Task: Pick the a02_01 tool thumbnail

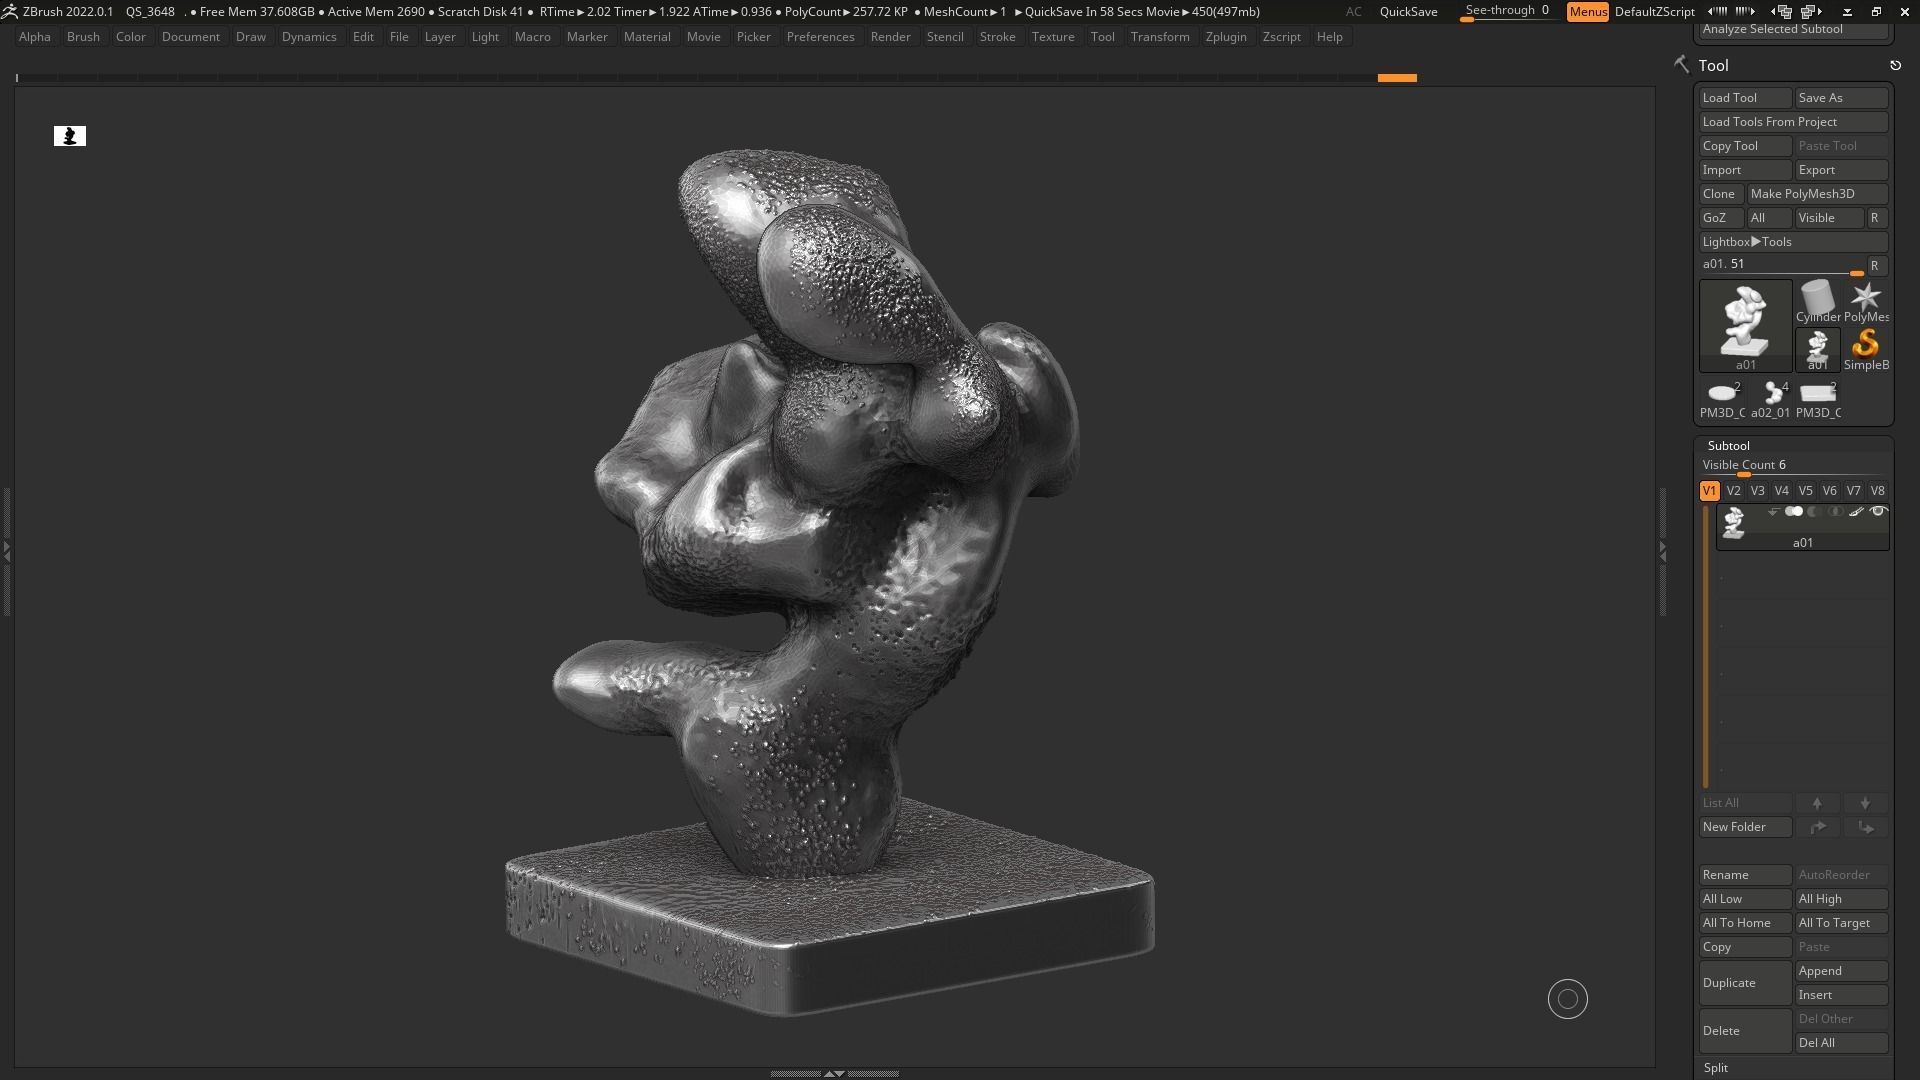Action: (x=1769, y=397)
